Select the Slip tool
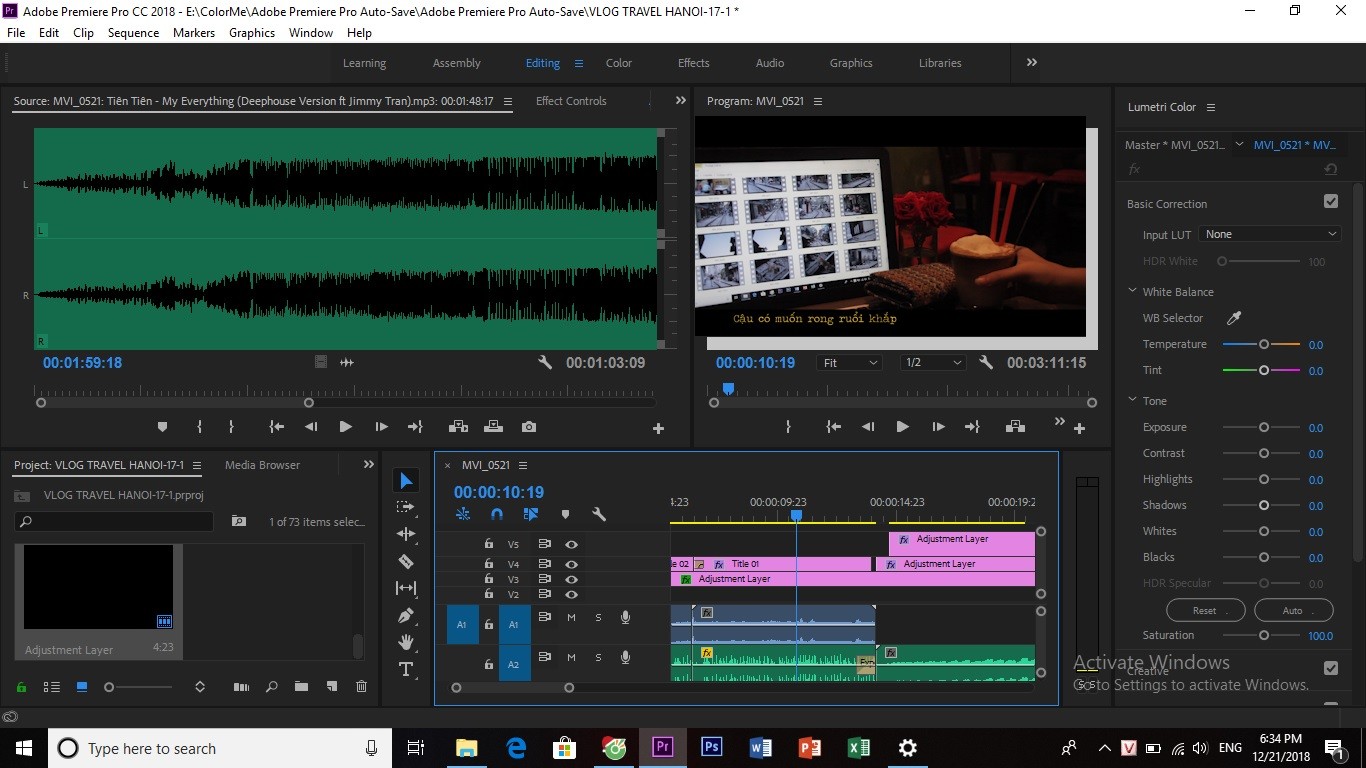 406,588
